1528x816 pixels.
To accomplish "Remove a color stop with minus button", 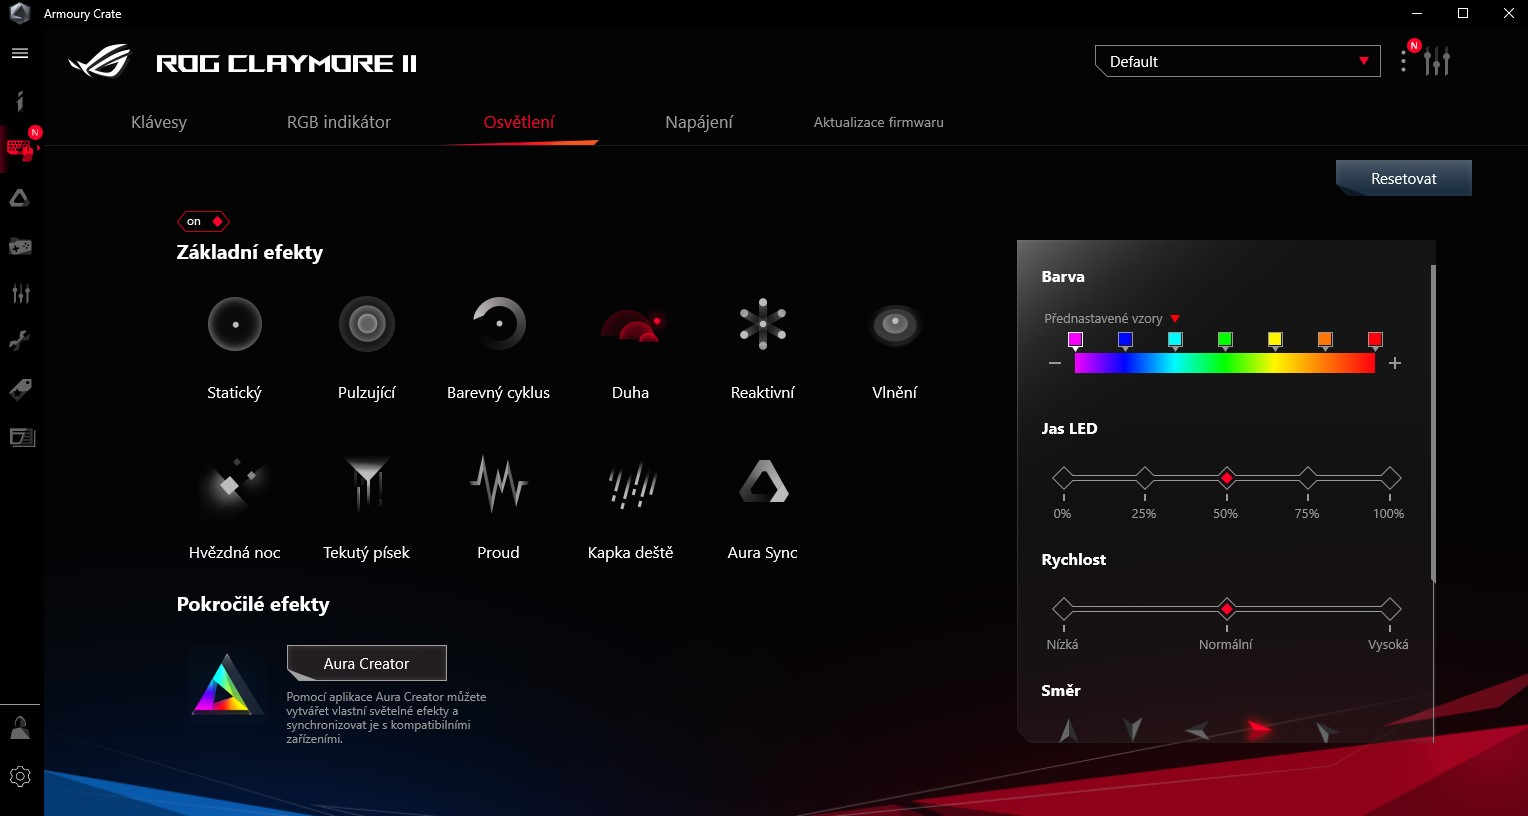I will [x=1055, y=363].
